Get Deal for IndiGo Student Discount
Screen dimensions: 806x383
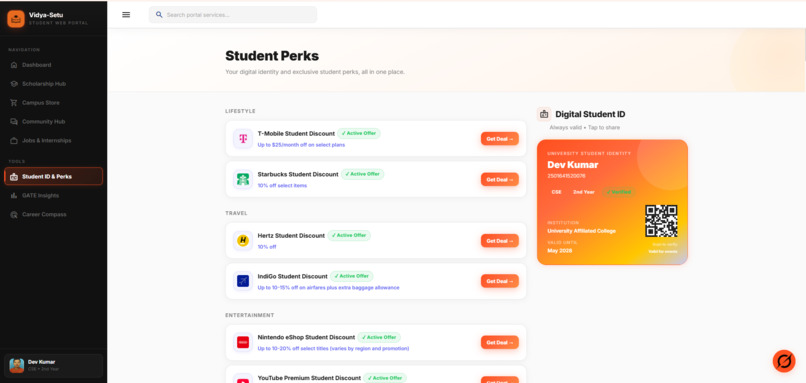pos(500,281)
